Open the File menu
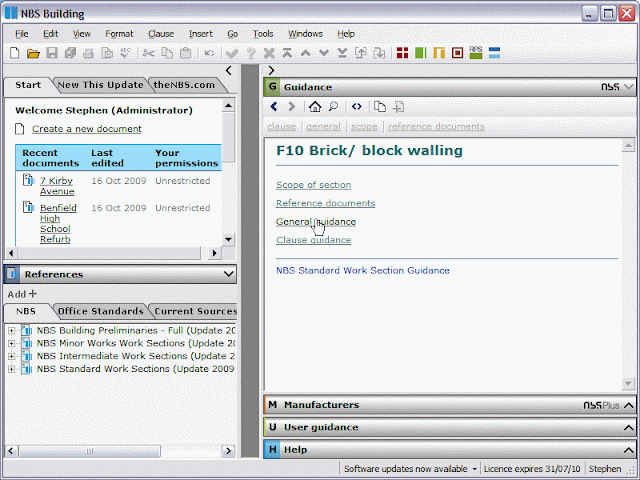Screen dimensions: 640x480 pos(22,34)
